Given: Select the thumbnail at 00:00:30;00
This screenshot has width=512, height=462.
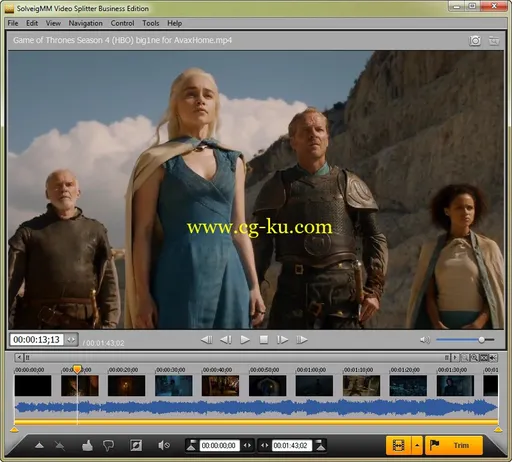Looking at the screenshot, I should 174,386.
